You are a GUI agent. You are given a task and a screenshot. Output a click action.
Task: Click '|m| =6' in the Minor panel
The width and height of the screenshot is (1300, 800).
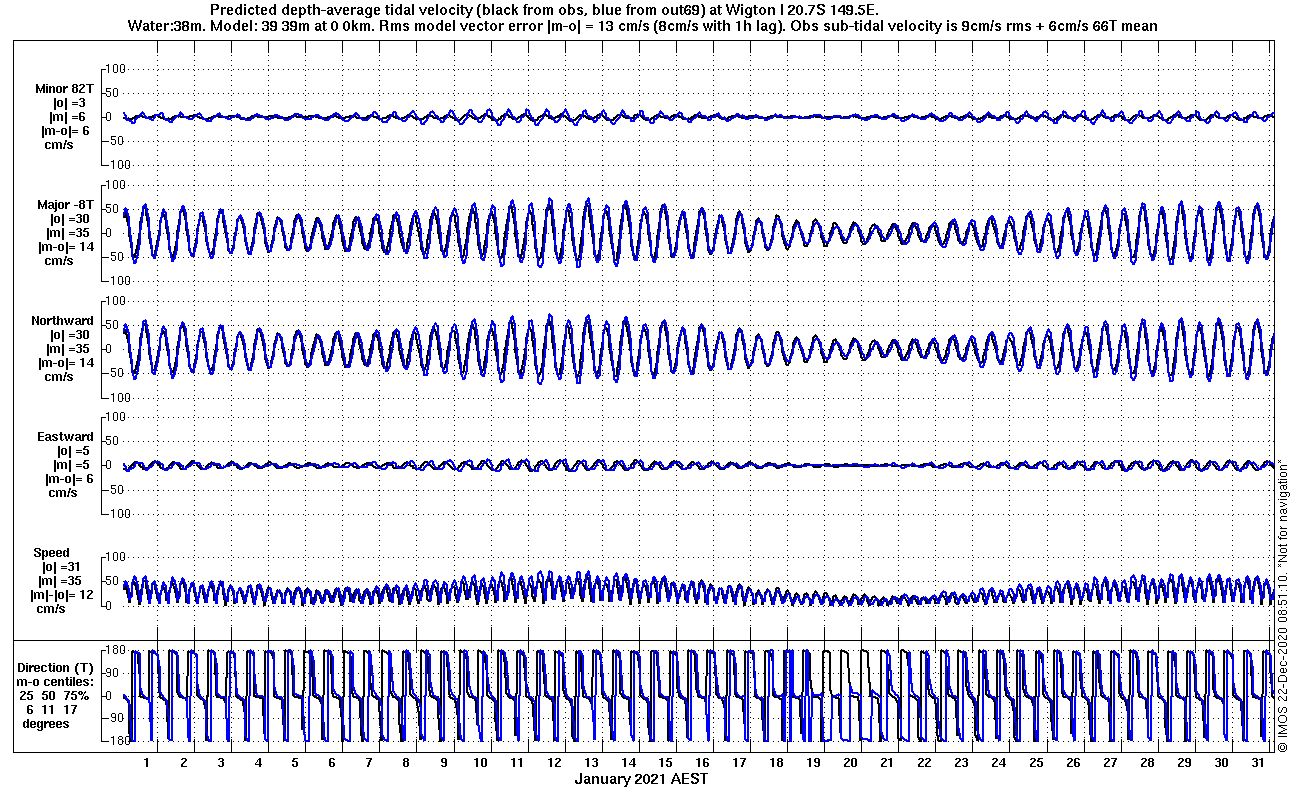pos(70,117)
